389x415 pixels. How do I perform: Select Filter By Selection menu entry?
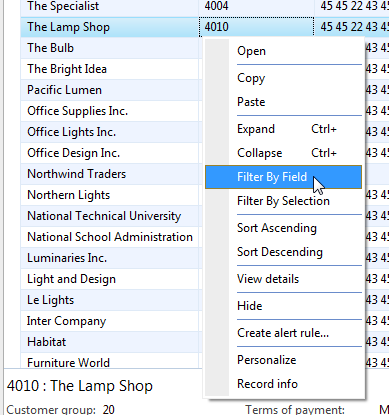pos(283,201)
